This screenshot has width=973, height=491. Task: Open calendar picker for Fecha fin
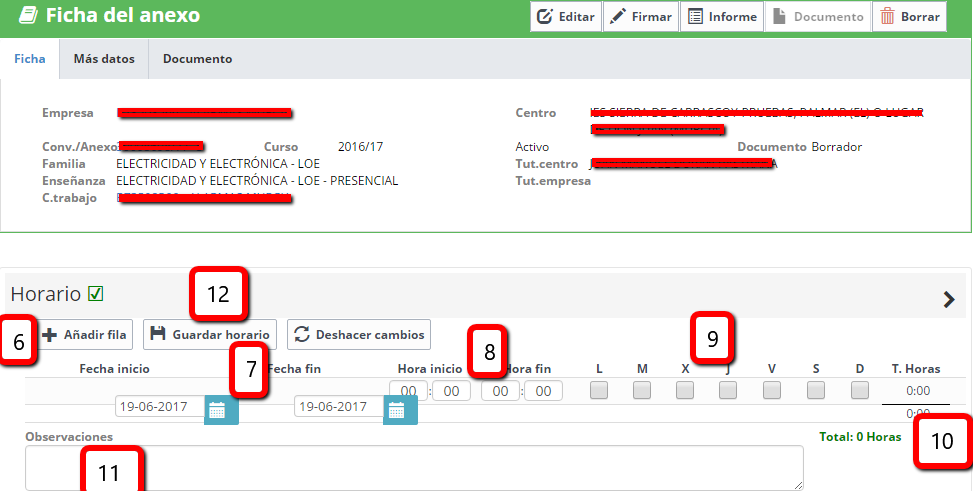coord(395,408)
